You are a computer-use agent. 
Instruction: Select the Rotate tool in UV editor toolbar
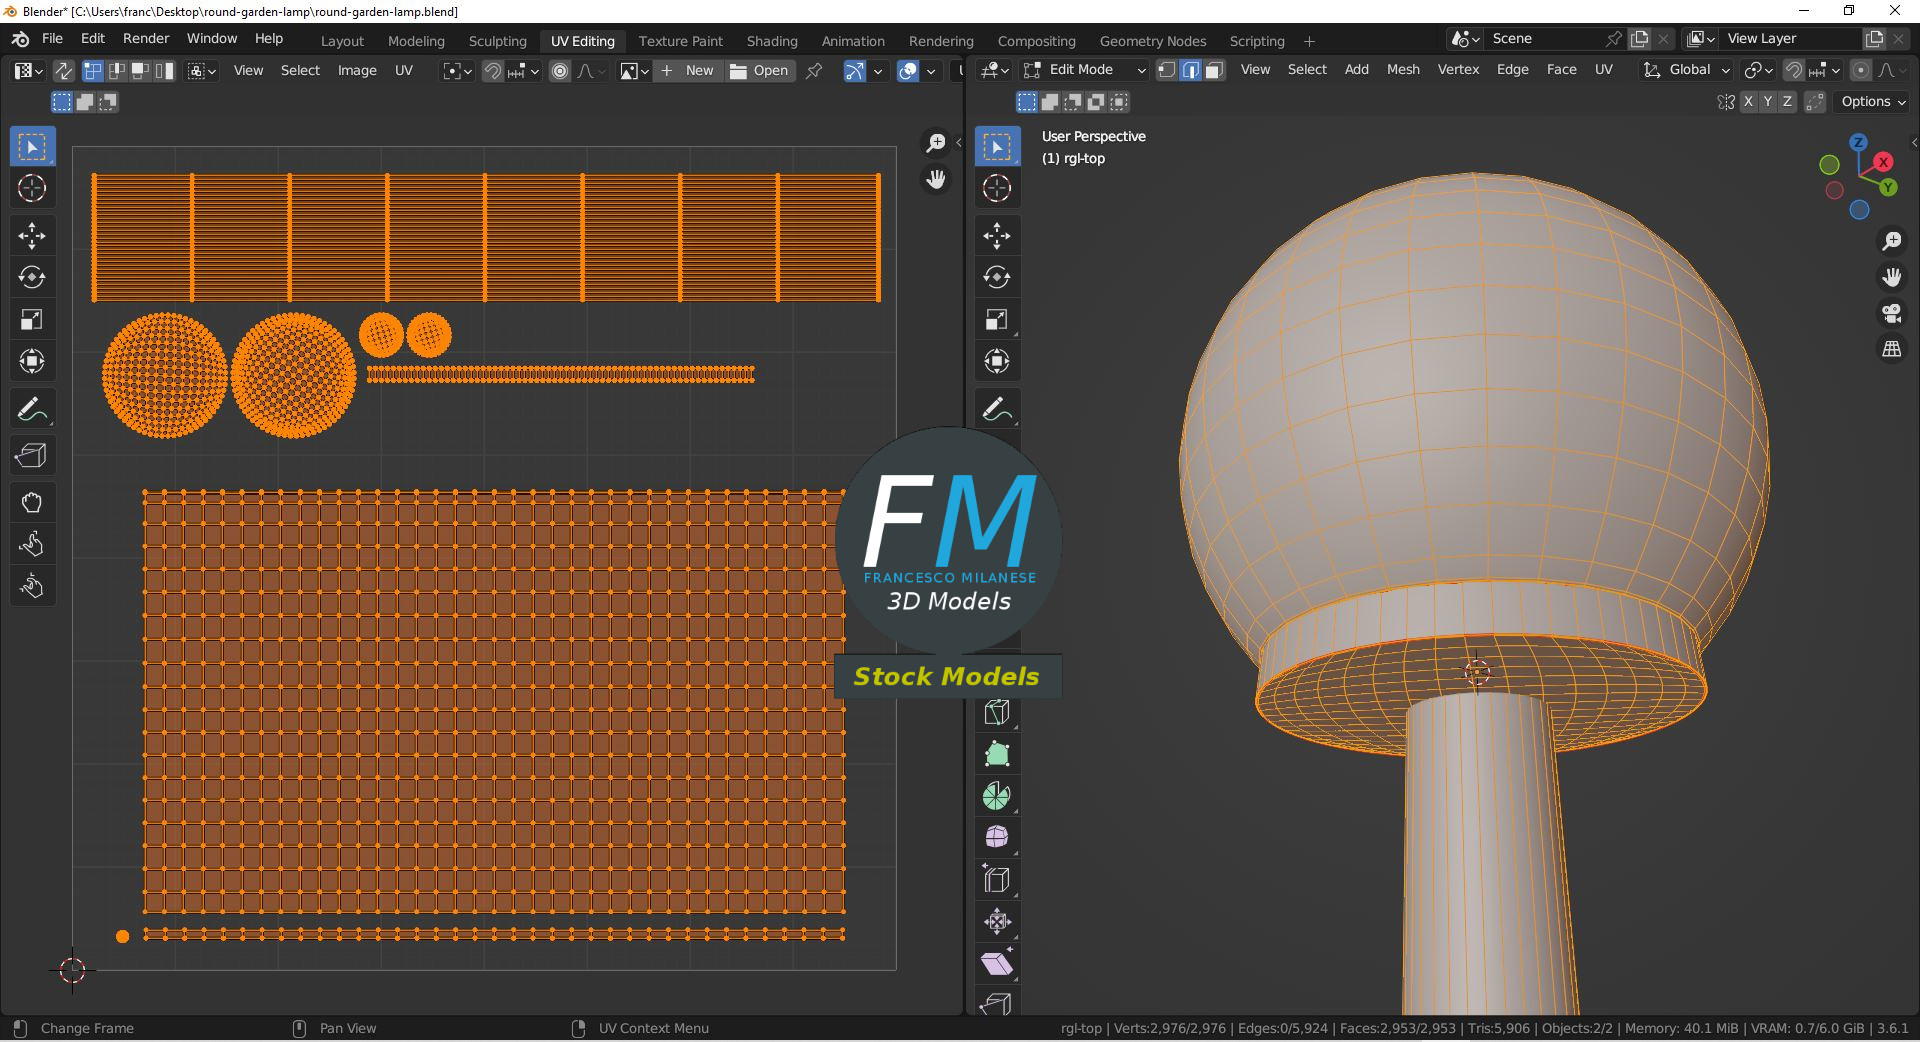tap(32, 277)
